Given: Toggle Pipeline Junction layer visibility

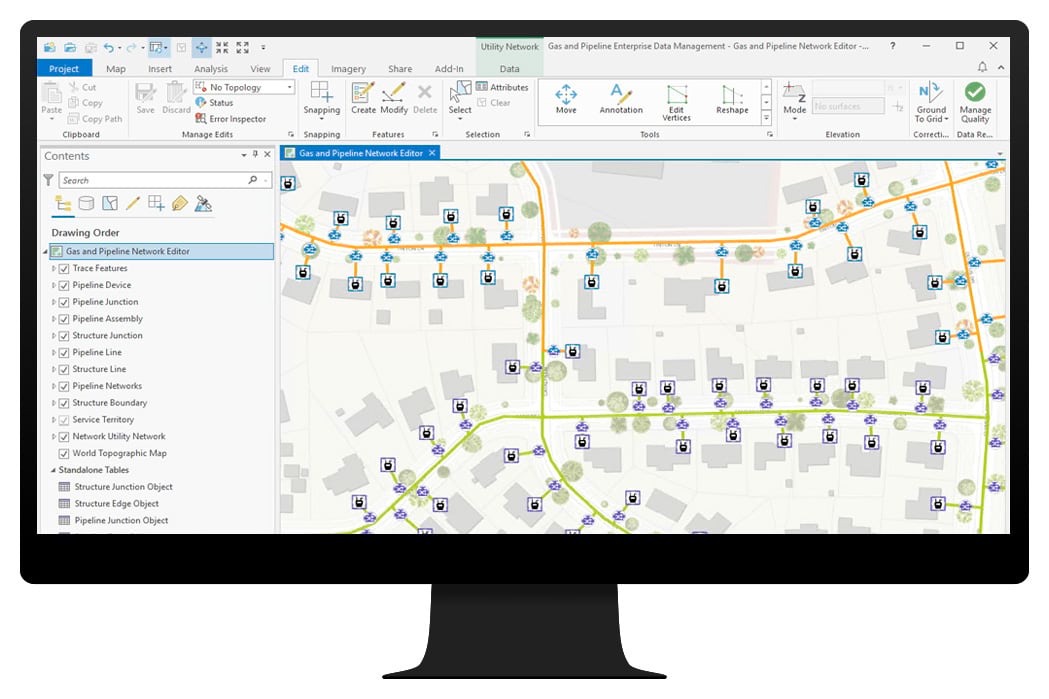Looking at the screenshot, I should pos(64,302).
